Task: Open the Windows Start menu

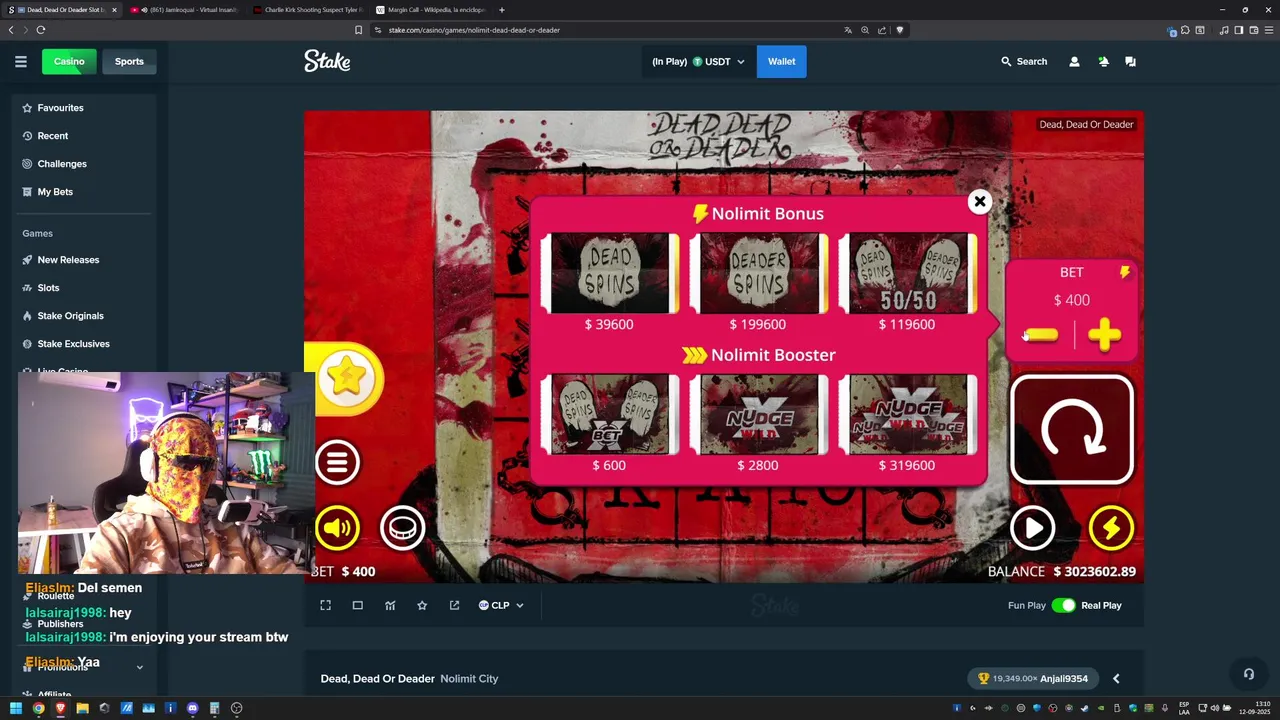Action: coord(16,708)
